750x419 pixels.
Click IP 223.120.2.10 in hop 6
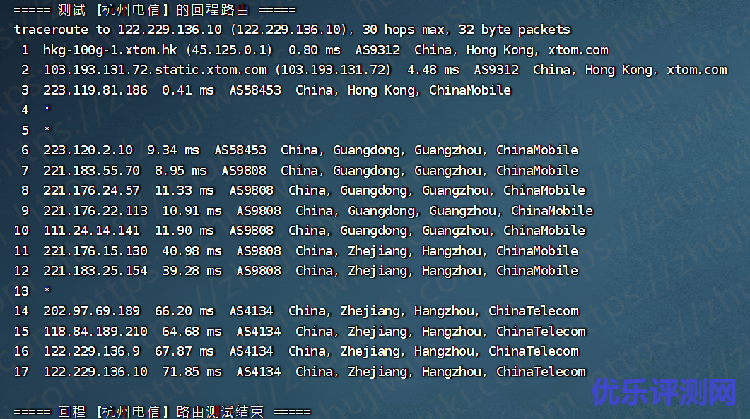point(88,150)
